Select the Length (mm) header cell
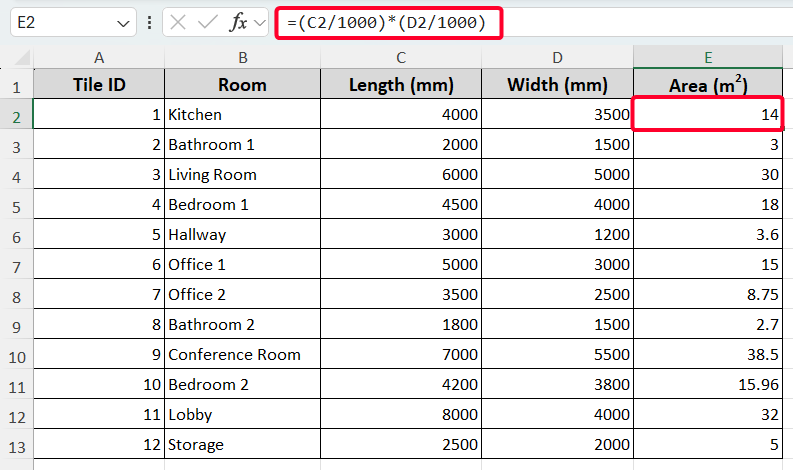 pyautogui.click(x=400, y=85)
